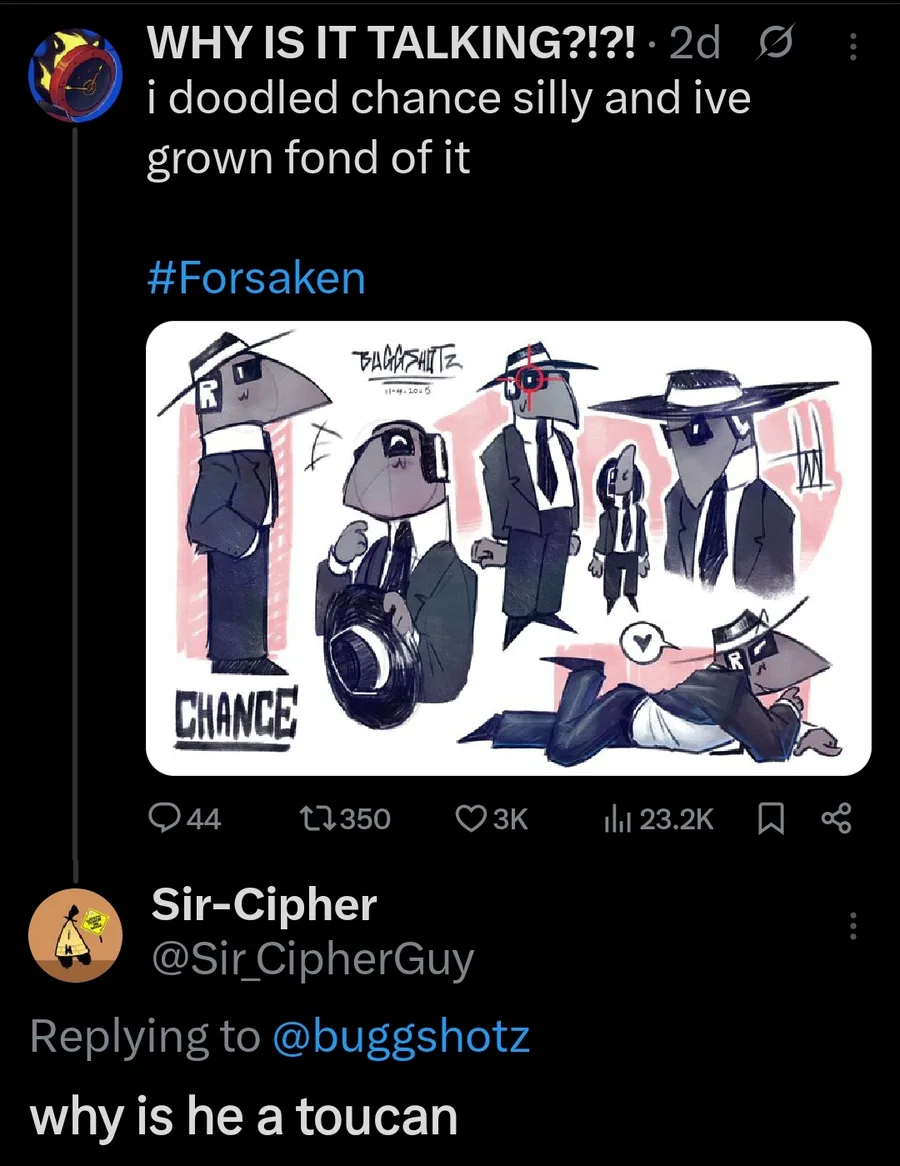Bookmark the Chance doodle post
Image resolution: width=900 pixels, height=1166 pixels.
pyautogui.click(x=770, y=820)
